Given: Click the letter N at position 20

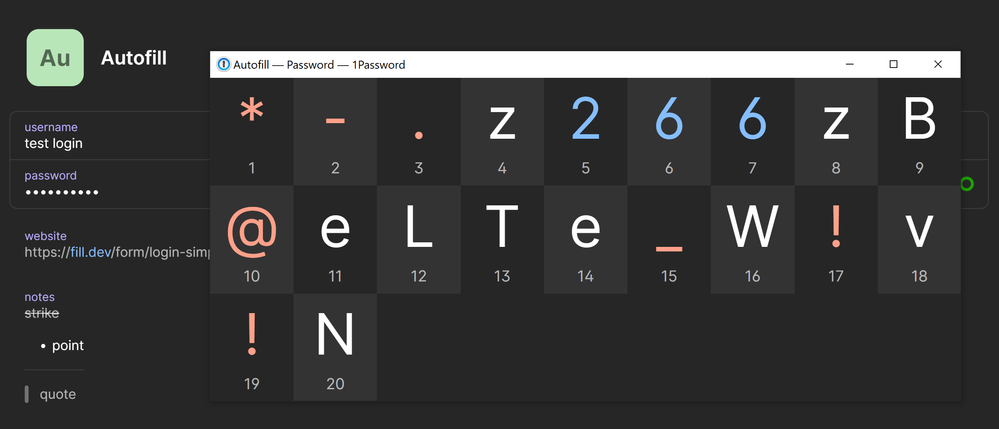Looking at the screenshot, I should click(335, 346).
